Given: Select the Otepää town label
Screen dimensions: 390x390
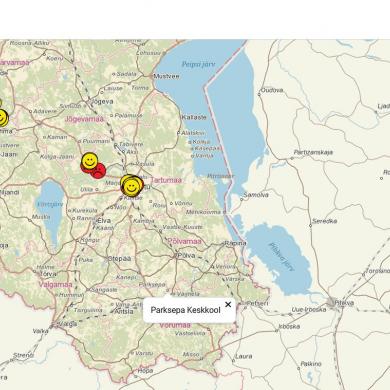Looking at the screenshot, I should click(x=119, y=259).
